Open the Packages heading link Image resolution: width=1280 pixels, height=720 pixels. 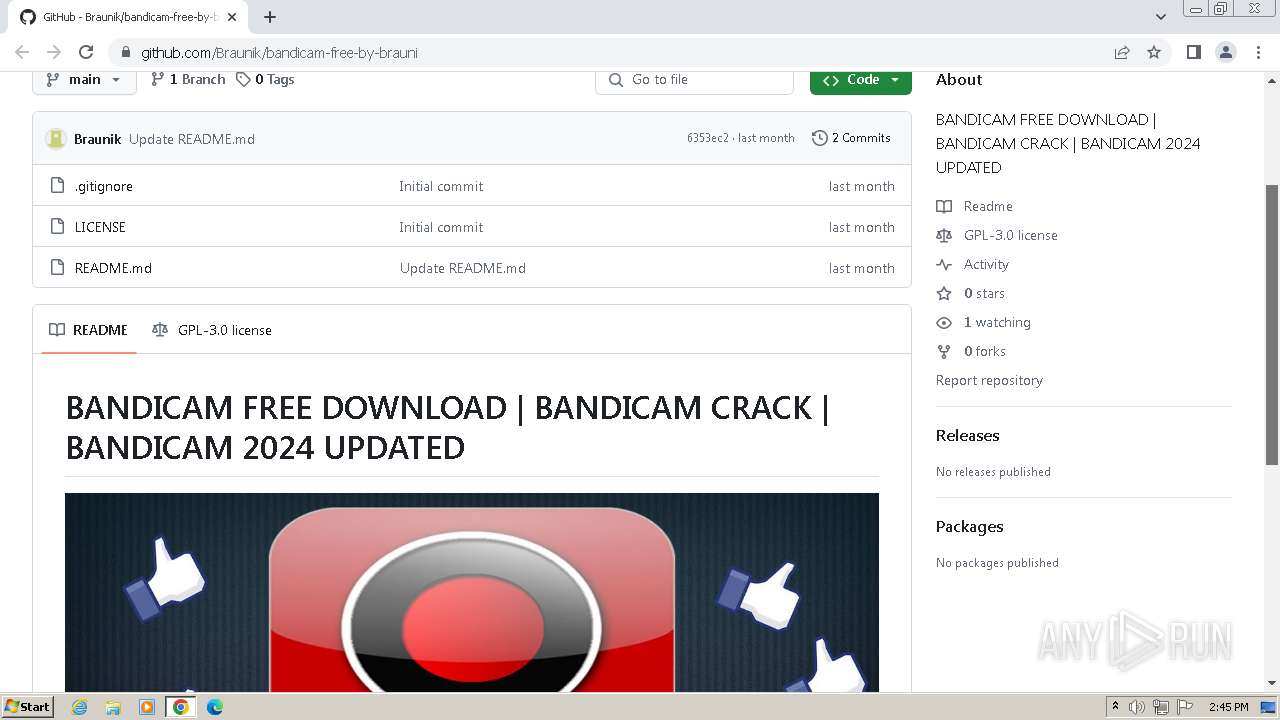pyautogui.click(x=969, y=526)
